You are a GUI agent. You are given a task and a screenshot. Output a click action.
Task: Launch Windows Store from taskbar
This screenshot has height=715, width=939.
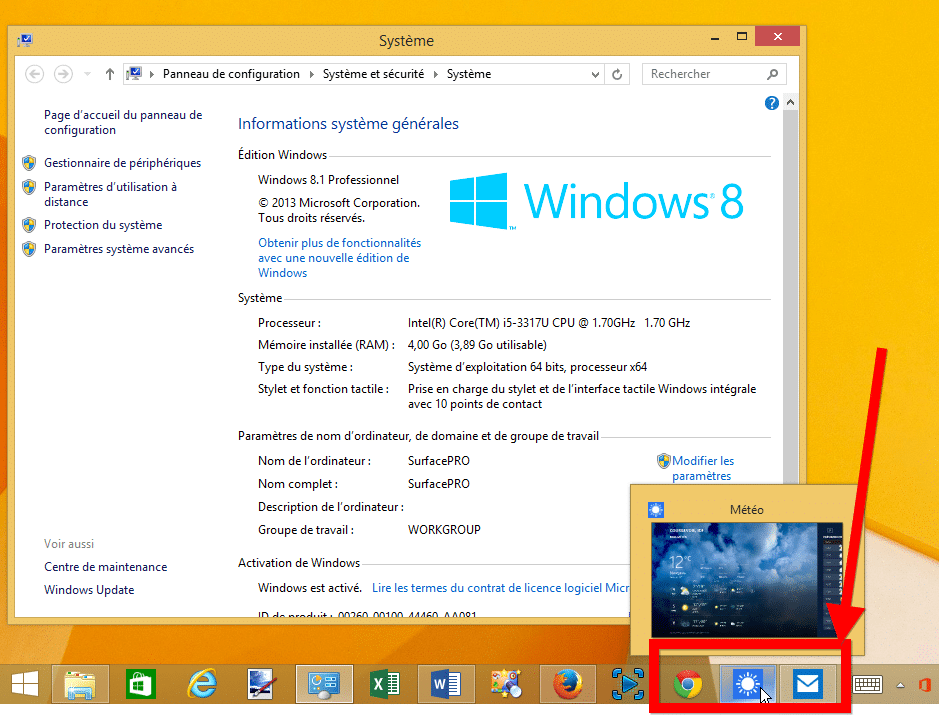pyautogui.click(x=141, y=683)
